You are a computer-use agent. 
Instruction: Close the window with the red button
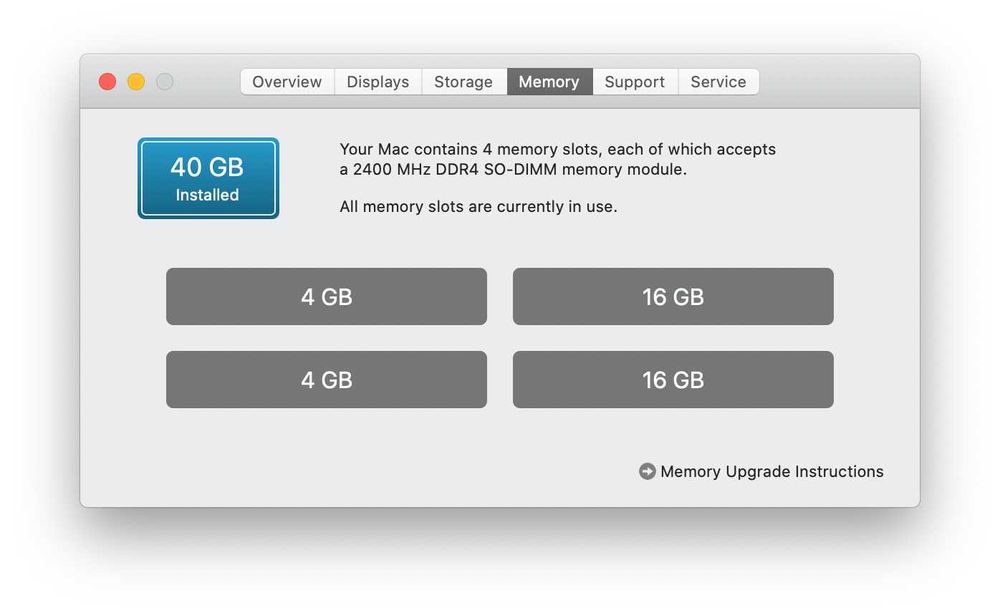107,82
